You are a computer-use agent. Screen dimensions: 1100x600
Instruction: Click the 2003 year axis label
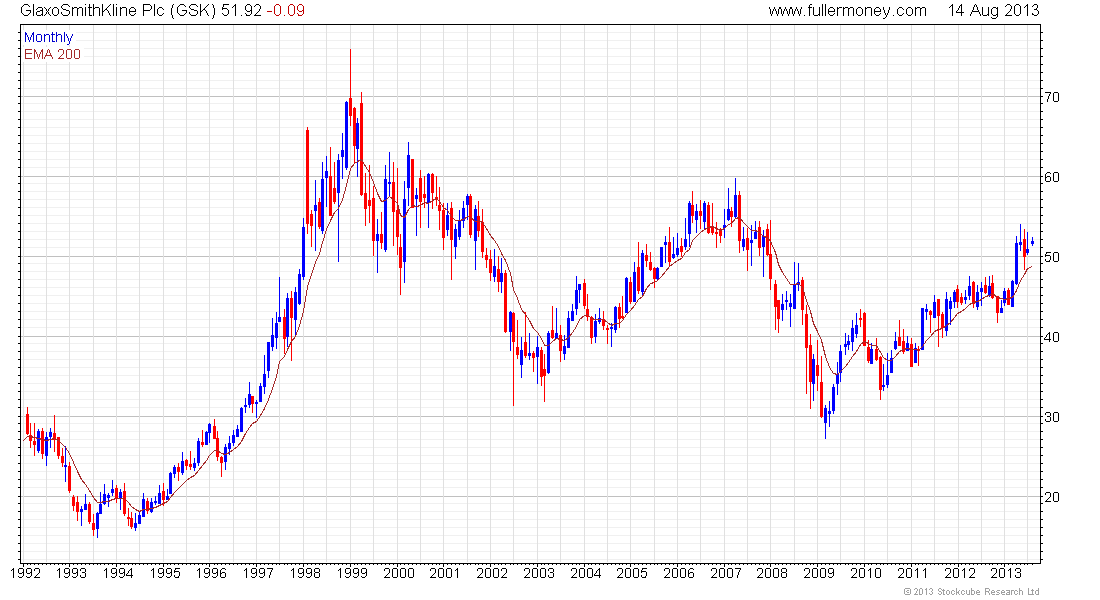539,573
